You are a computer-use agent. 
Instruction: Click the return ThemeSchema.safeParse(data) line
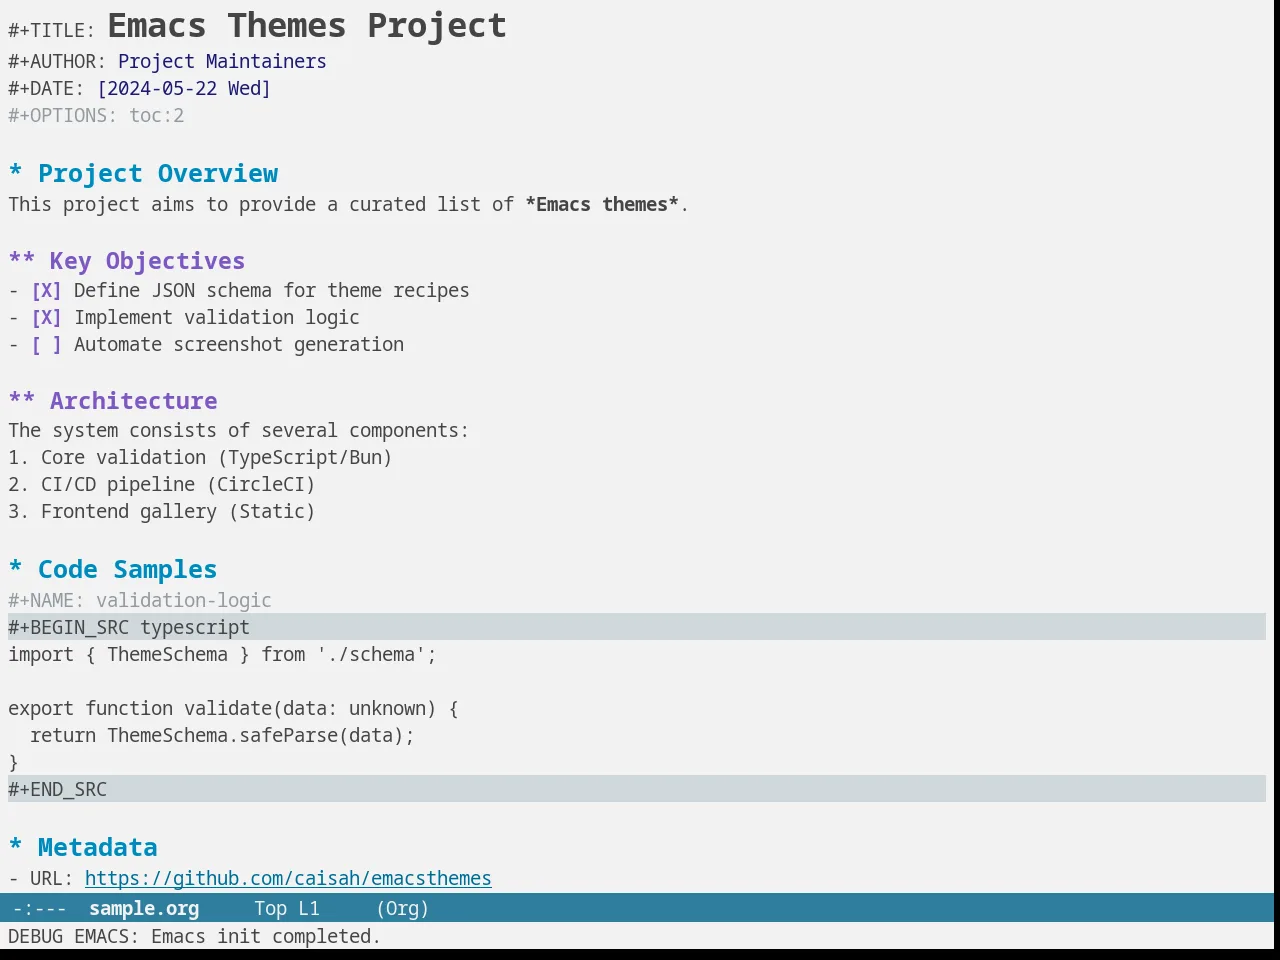(222, 735)
